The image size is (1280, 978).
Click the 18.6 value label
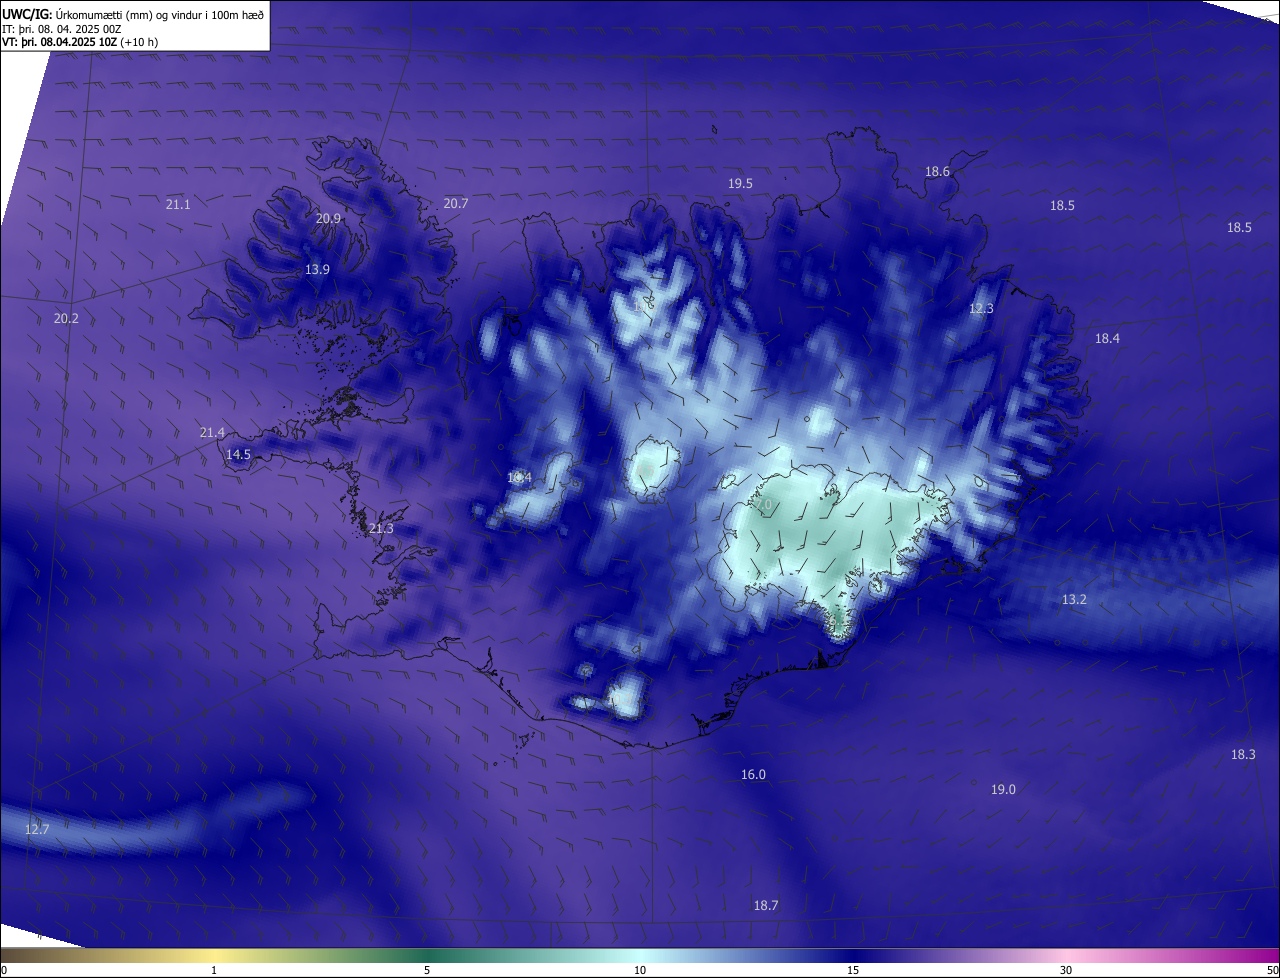(x=937, y=172)
